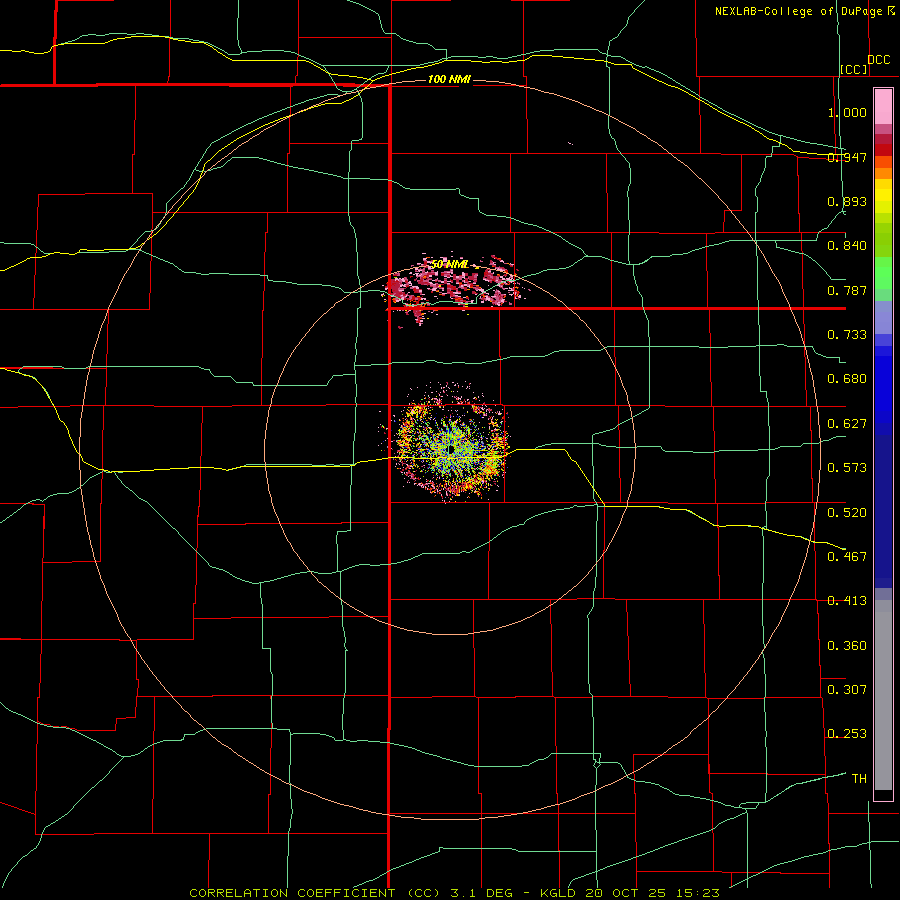Select the 0.360 color scale value

click(x=847, y=646)
